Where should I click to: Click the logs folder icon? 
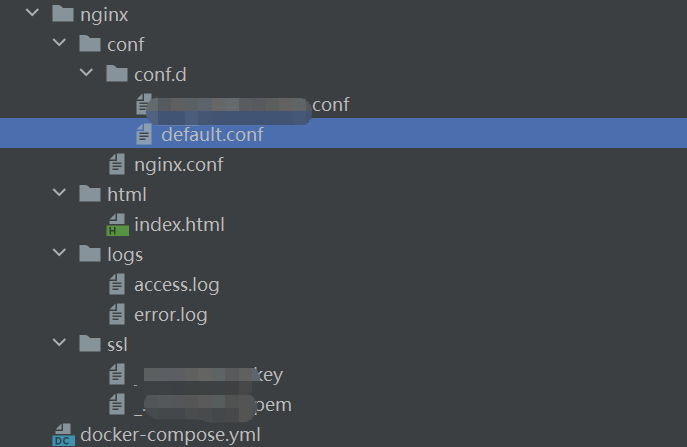tap(90, 254)
